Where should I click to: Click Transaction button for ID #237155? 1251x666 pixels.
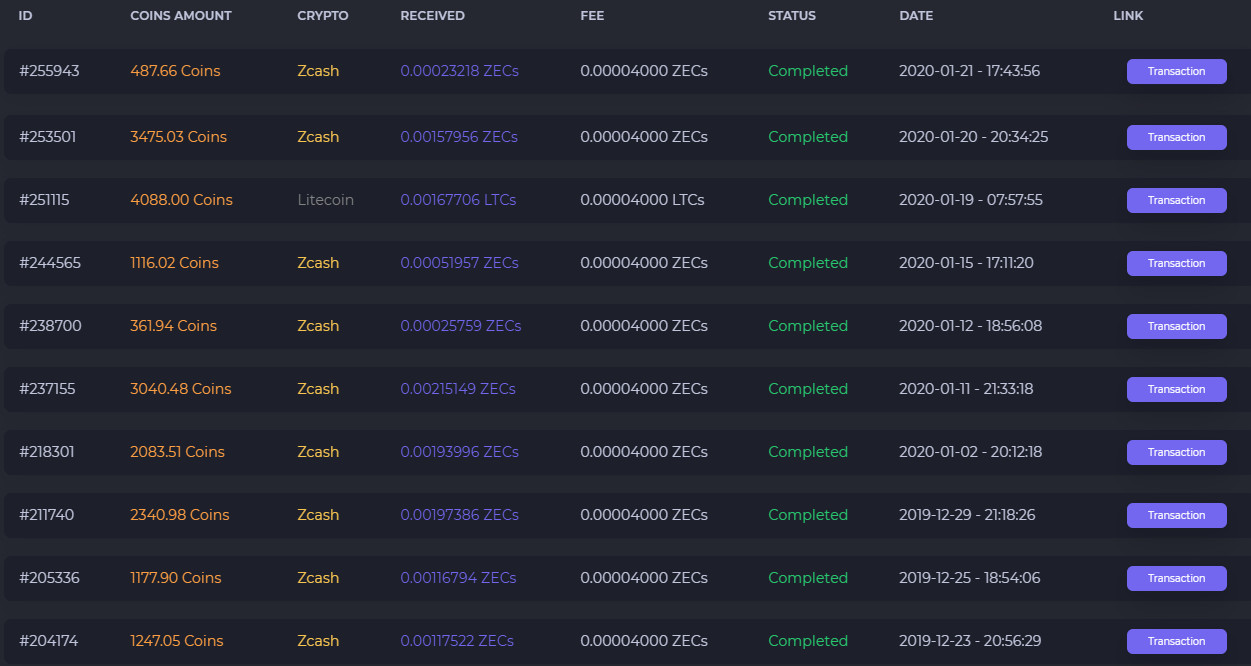[x=1176, y=389]
